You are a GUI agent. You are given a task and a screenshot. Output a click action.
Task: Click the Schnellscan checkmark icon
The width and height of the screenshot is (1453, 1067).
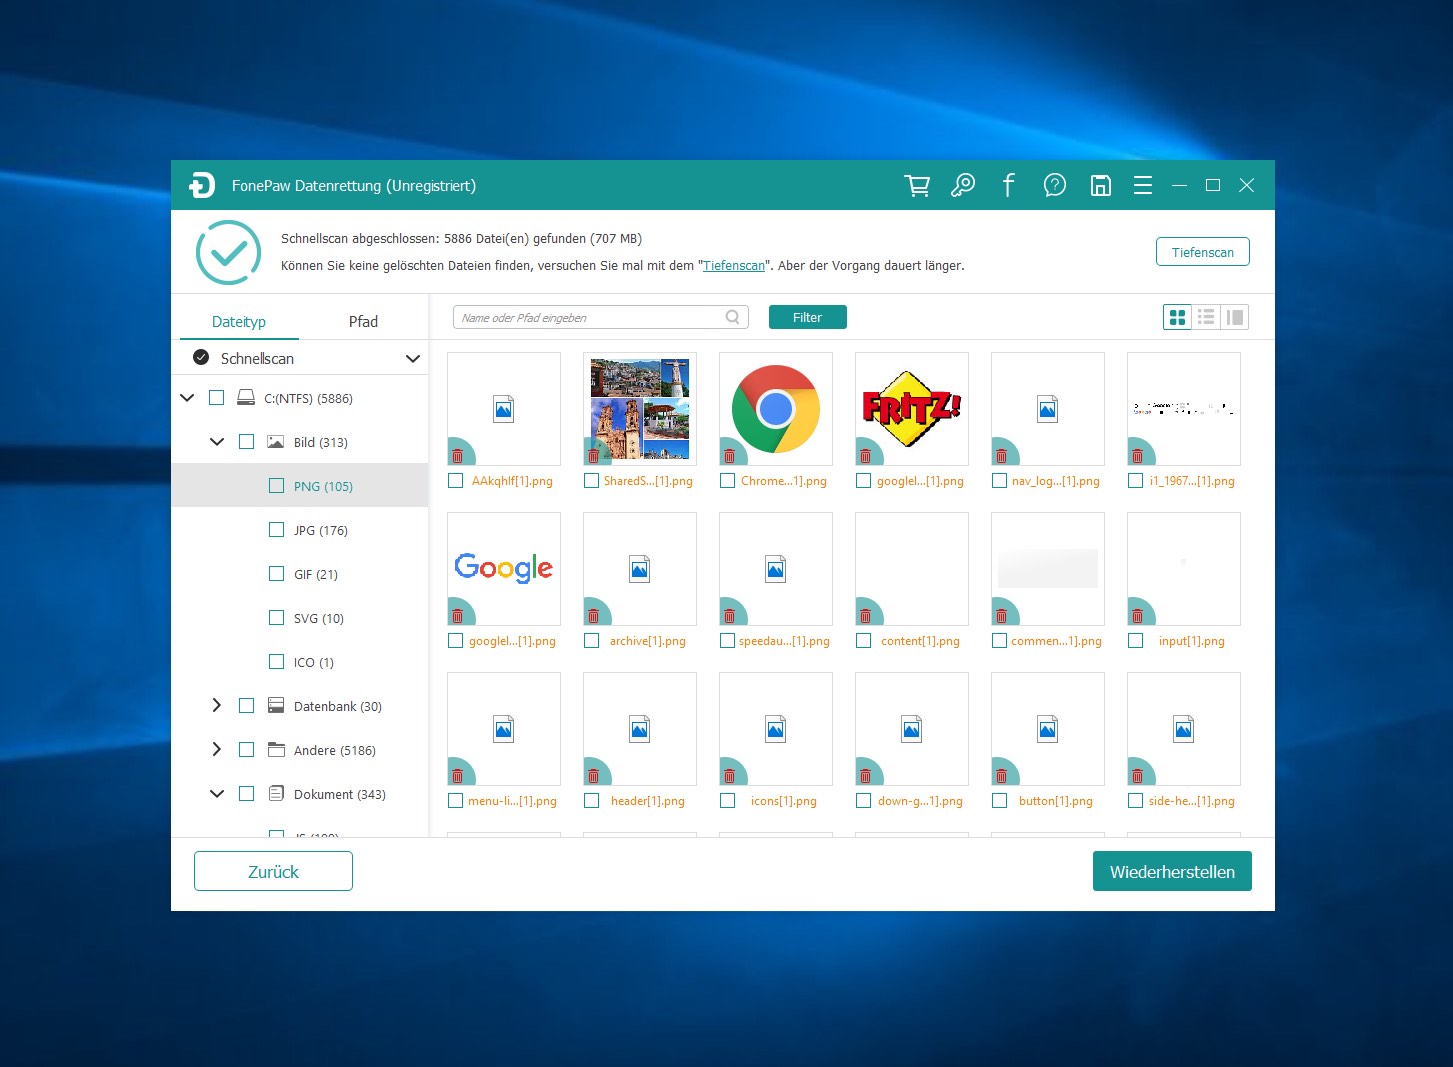201,357
